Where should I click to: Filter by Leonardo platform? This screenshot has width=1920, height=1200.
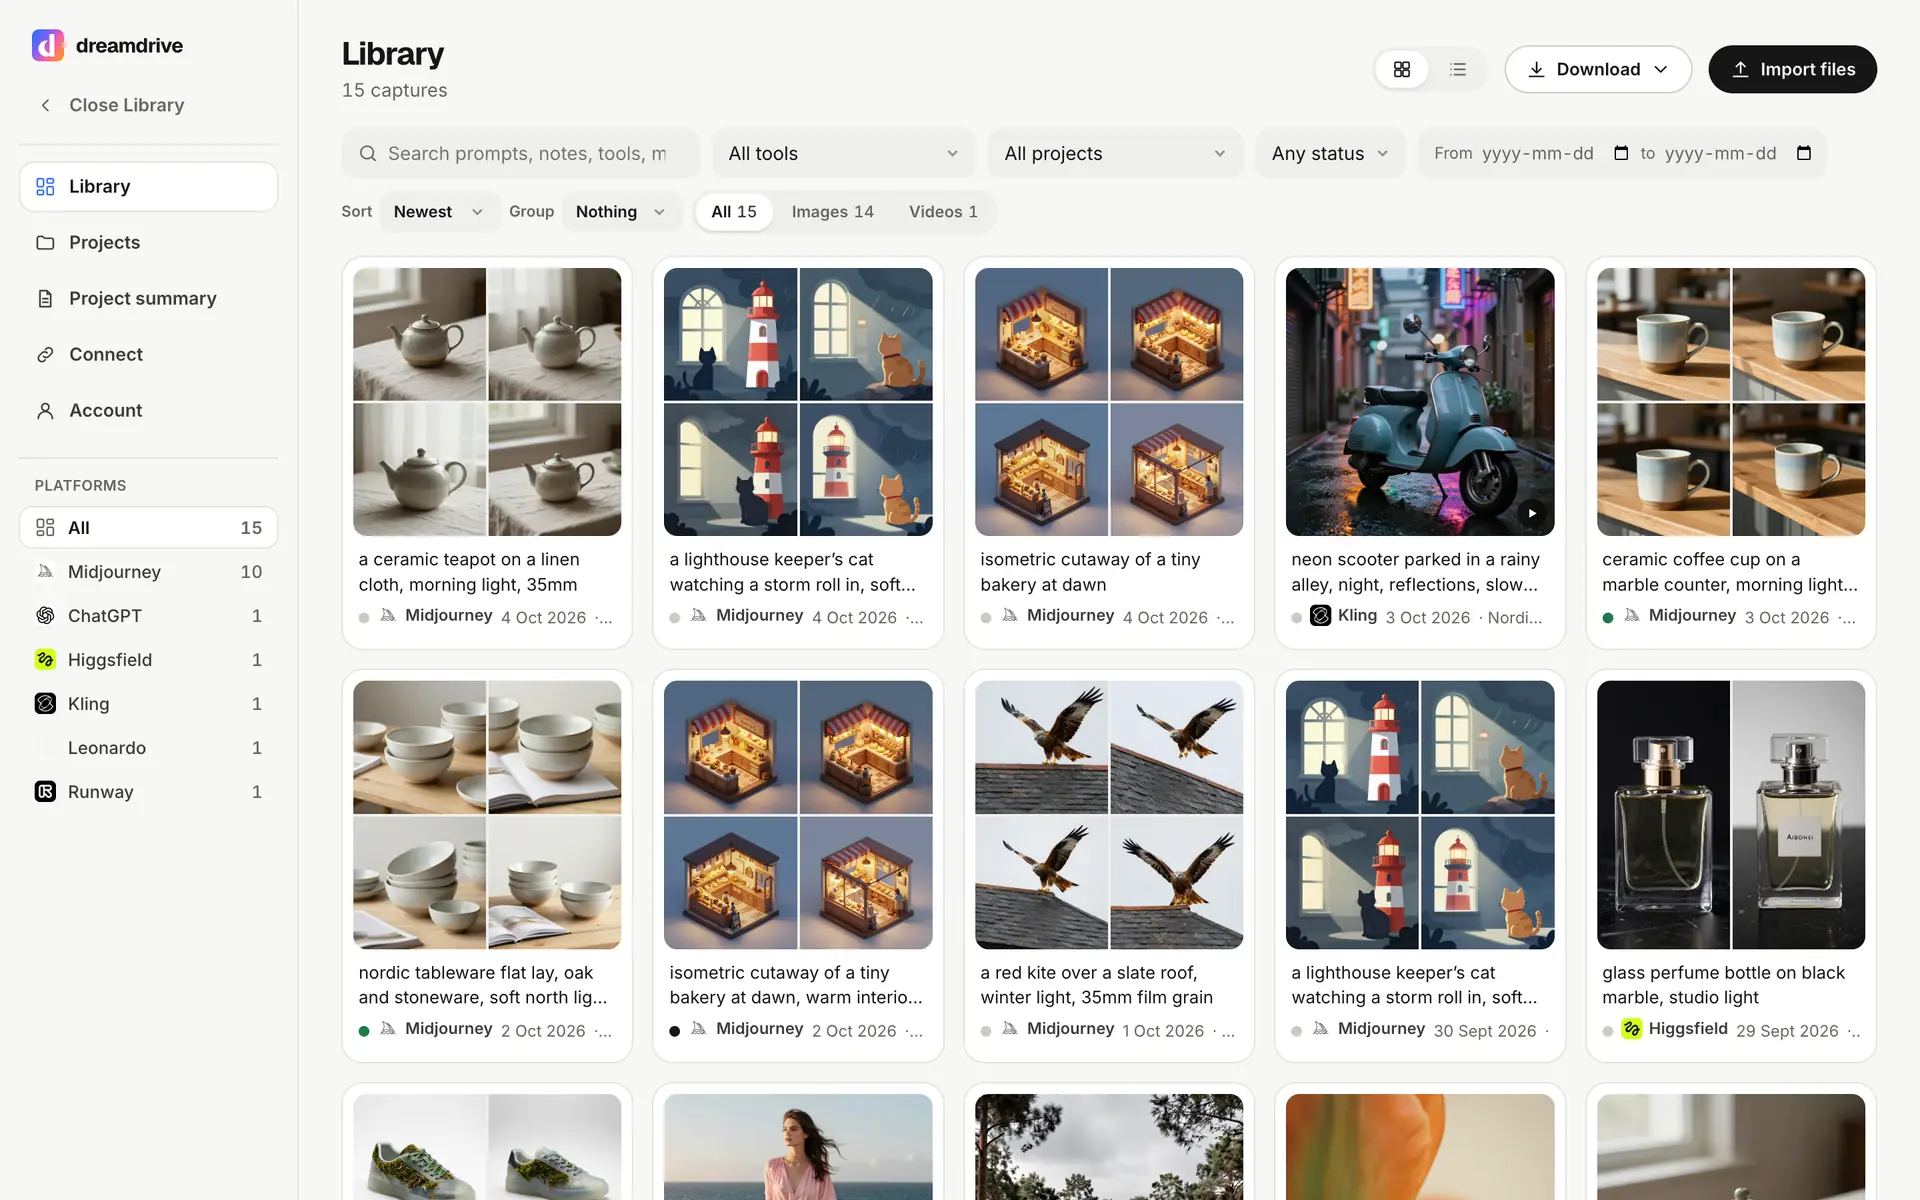point(148,748)
